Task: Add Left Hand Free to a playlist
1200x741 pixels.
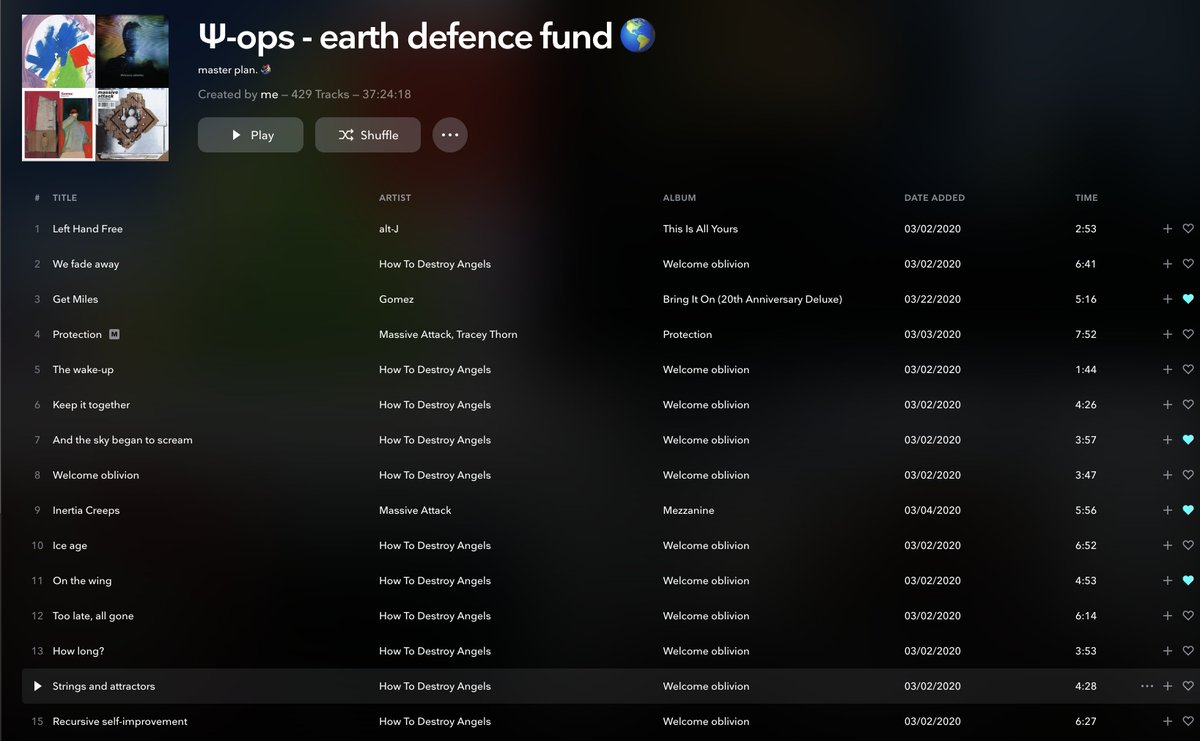Action: click(x=1167, y=229)
